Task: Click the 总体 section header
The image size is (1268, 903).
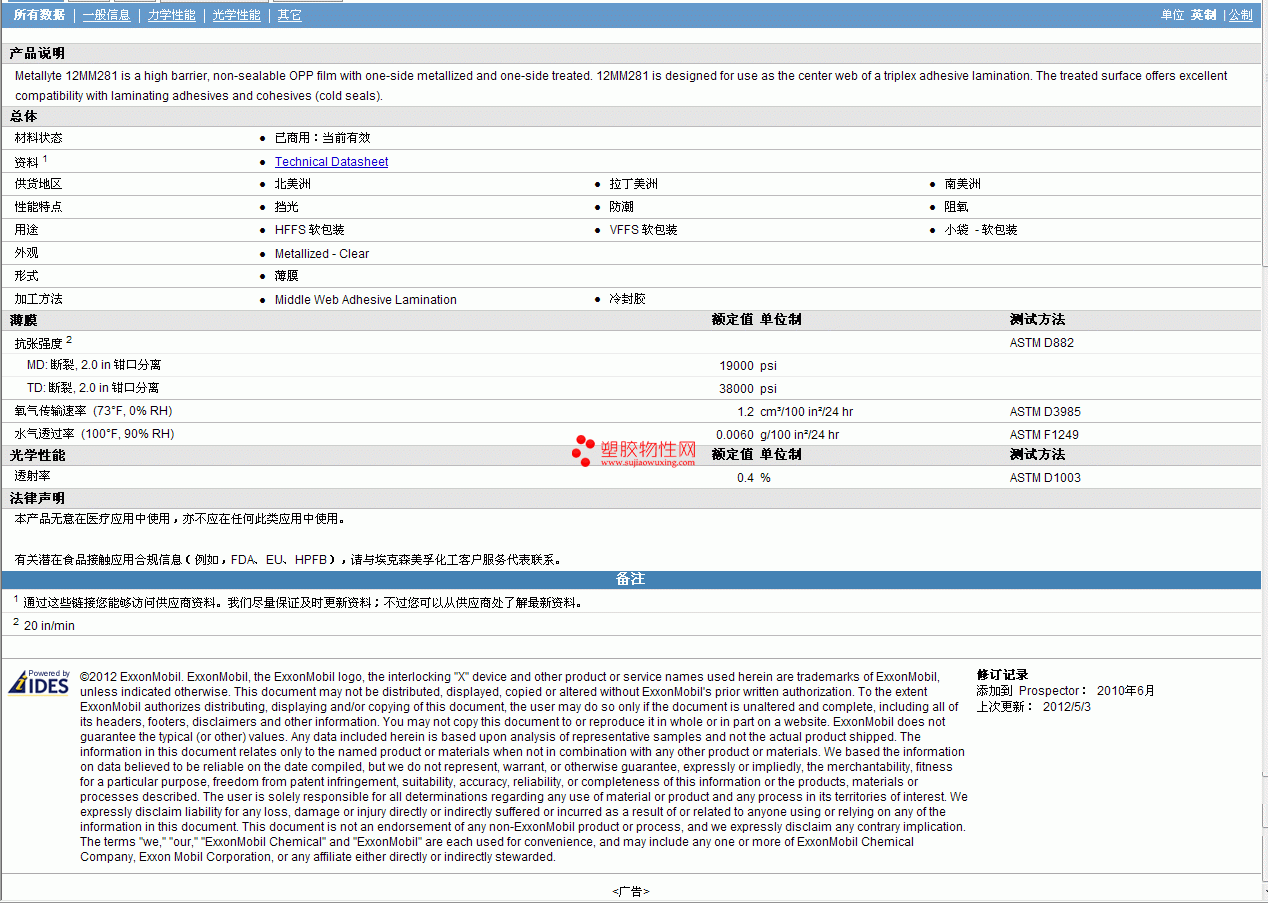Action: click(23, 116)
